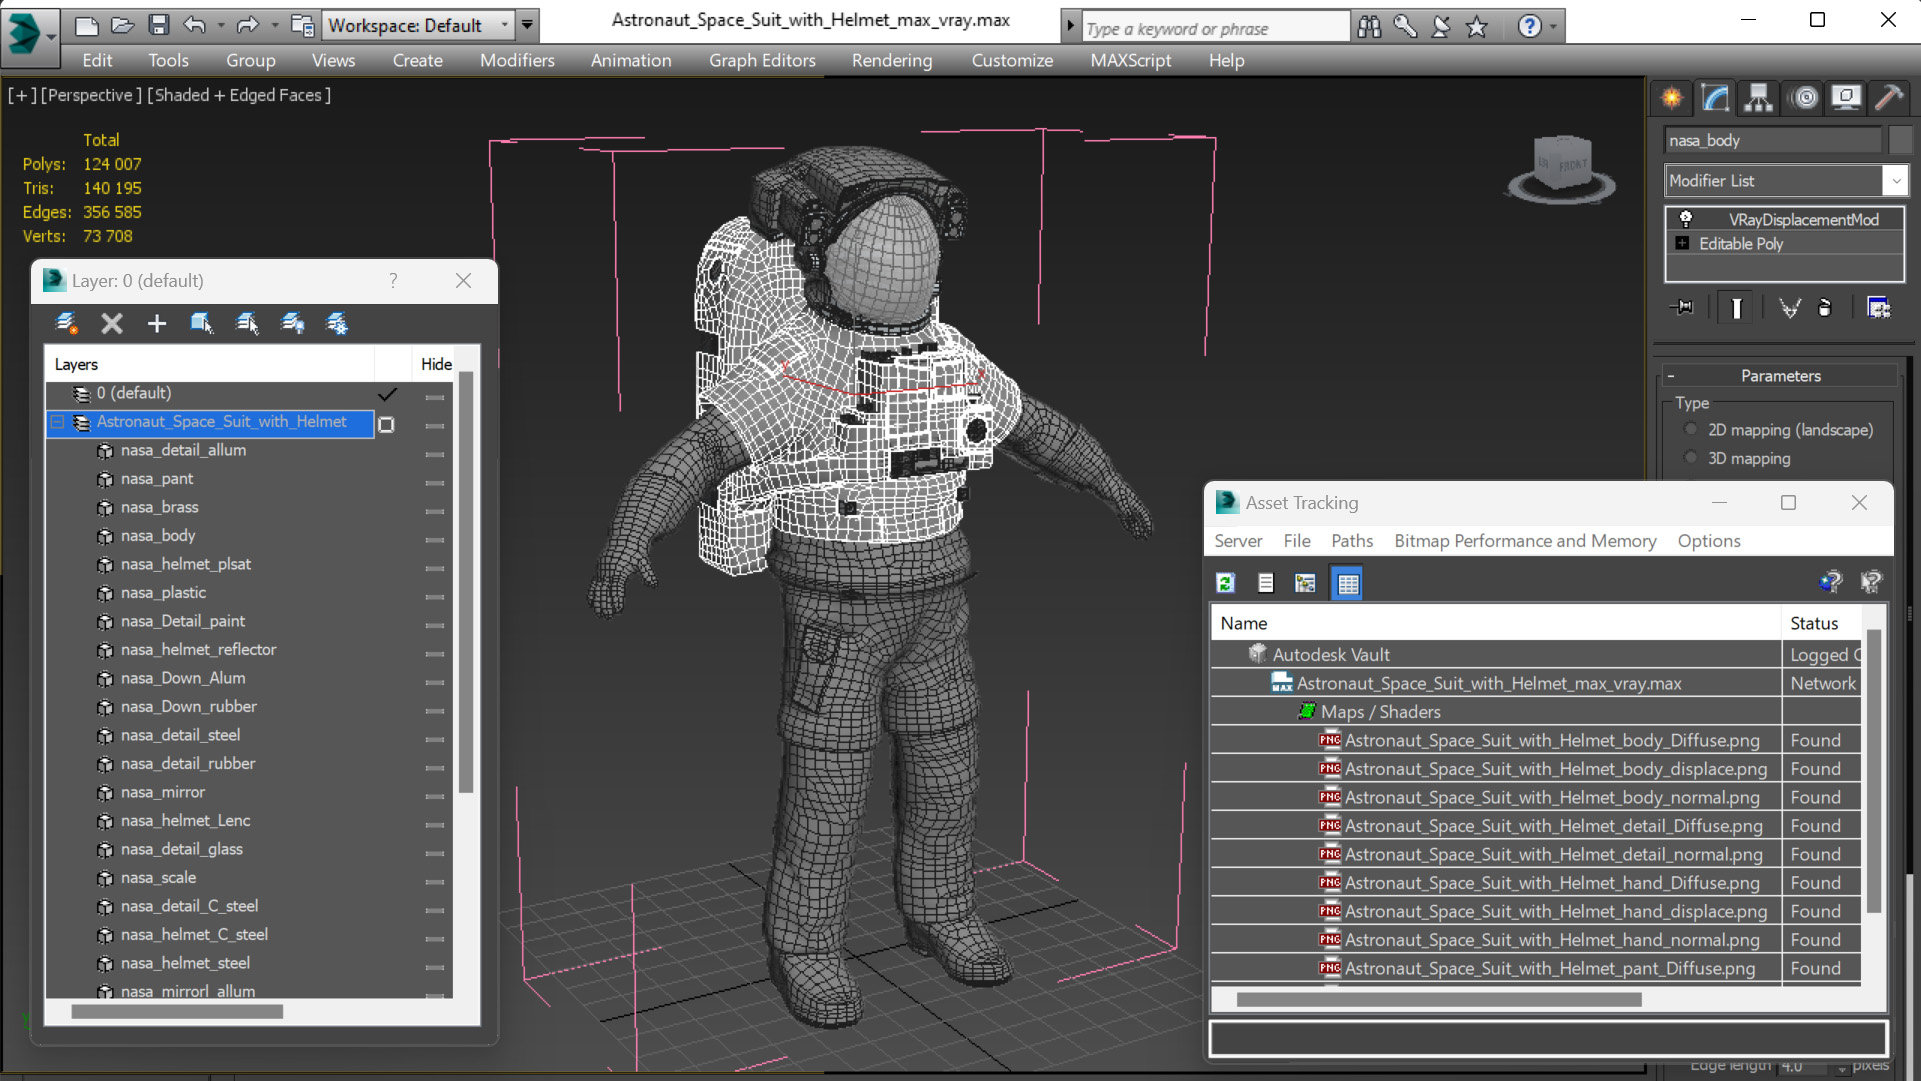
Task: Open the Modifiers menu
Action: tap(517, 60)
